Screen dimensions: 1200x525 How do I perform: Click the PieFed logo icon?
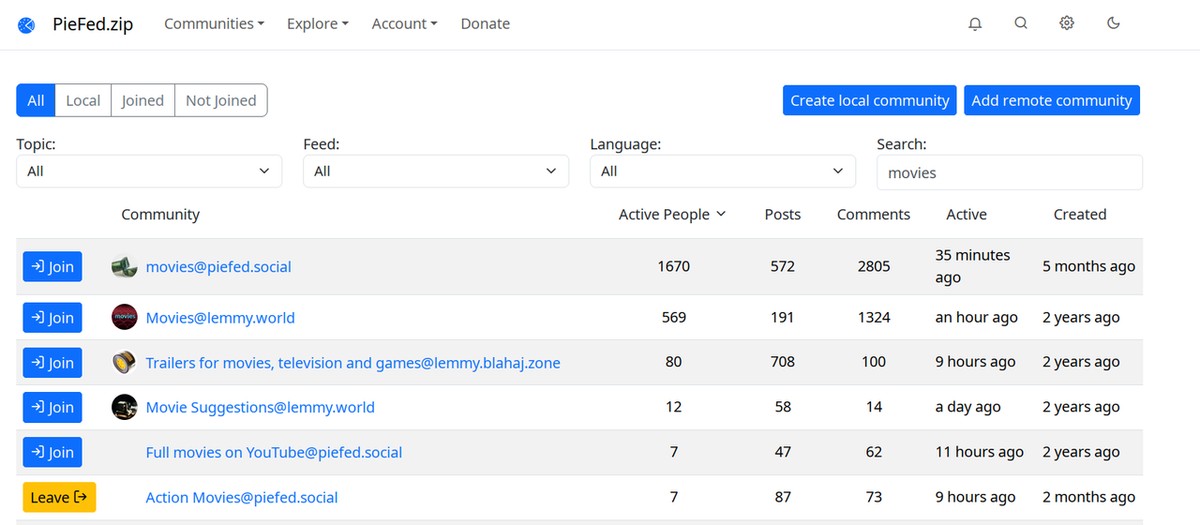tap(26, 24)
